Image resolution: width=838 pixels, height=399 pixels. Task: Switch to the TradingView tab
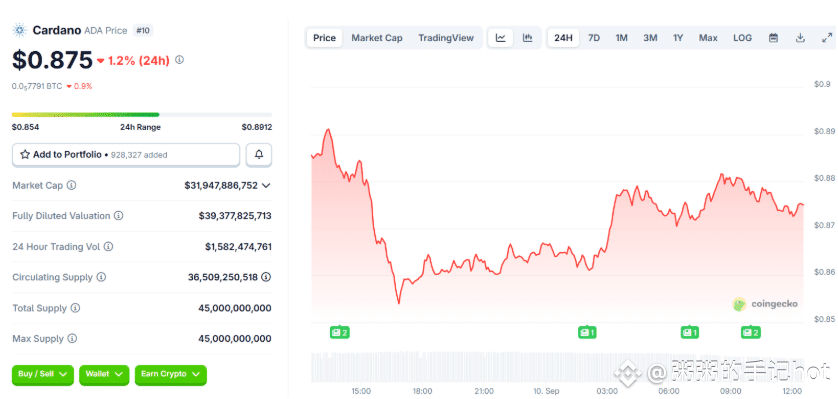click(446, 38)
